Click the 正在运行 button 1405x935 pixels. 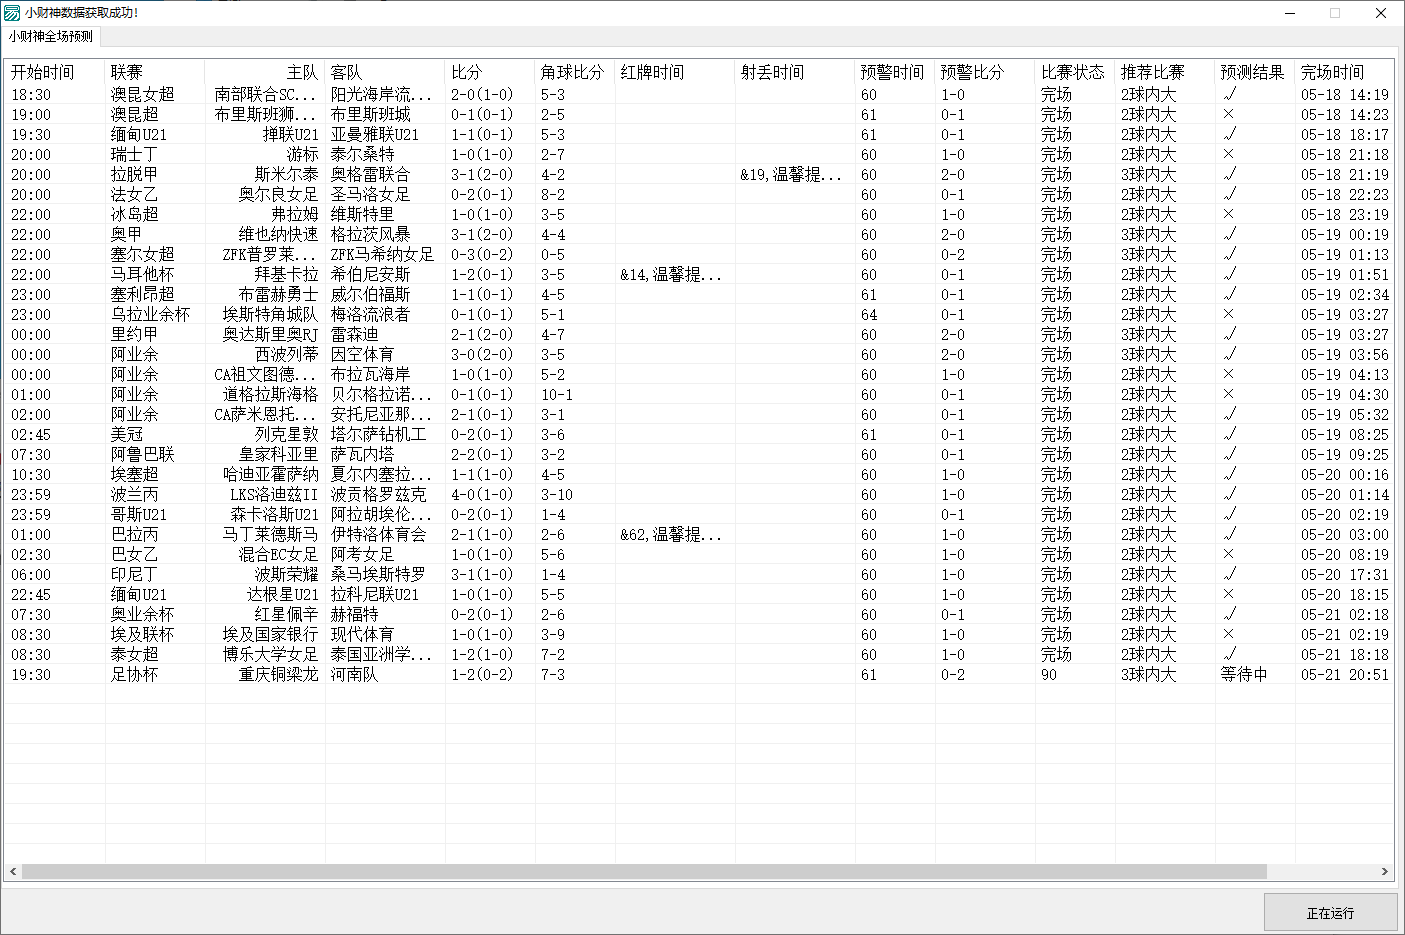[x=1330, y=913]
